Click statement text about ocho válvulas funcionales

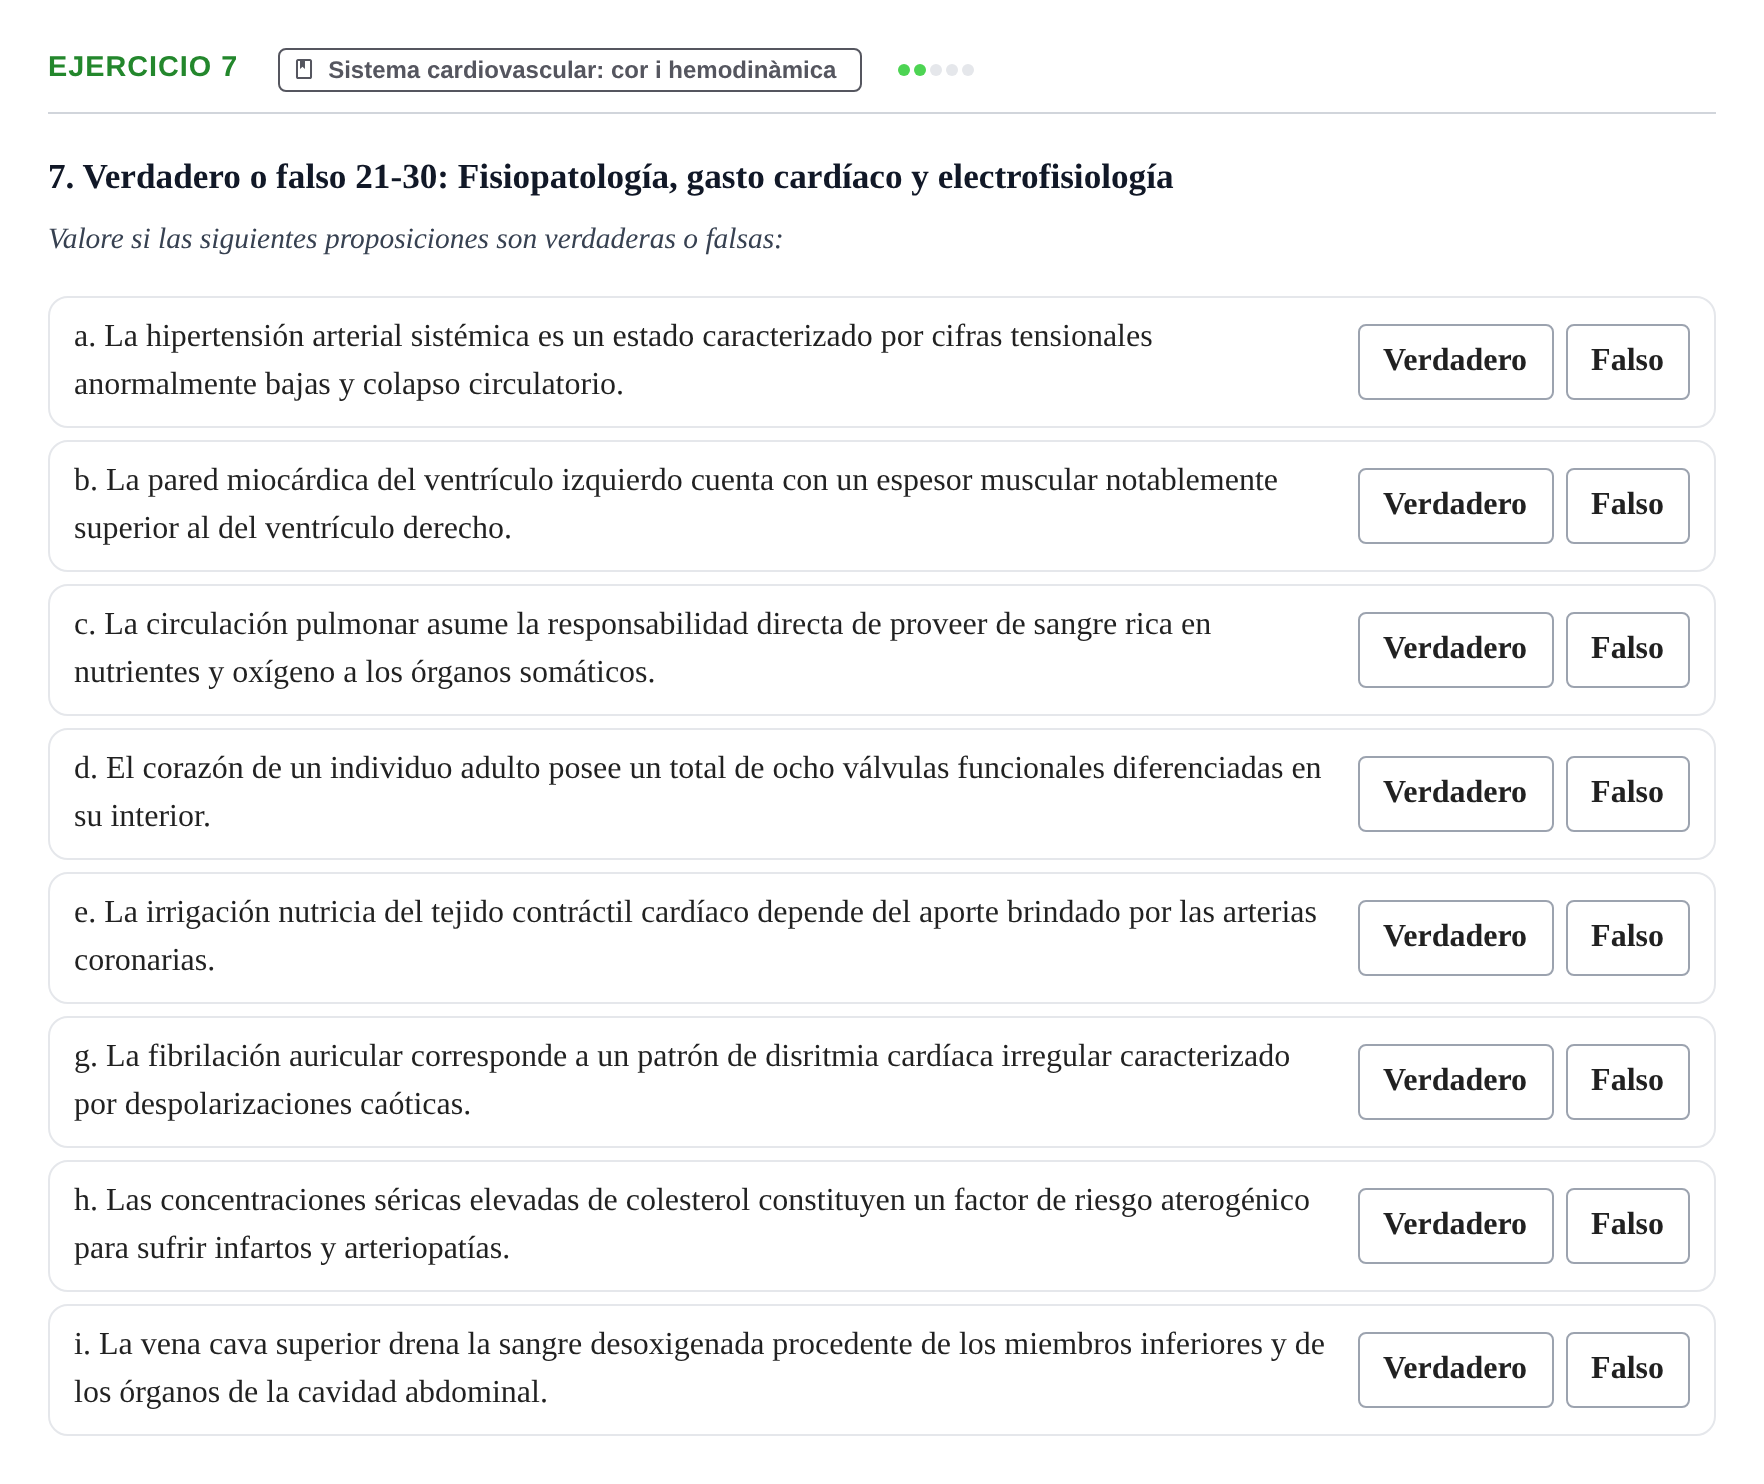pos(698,792)
